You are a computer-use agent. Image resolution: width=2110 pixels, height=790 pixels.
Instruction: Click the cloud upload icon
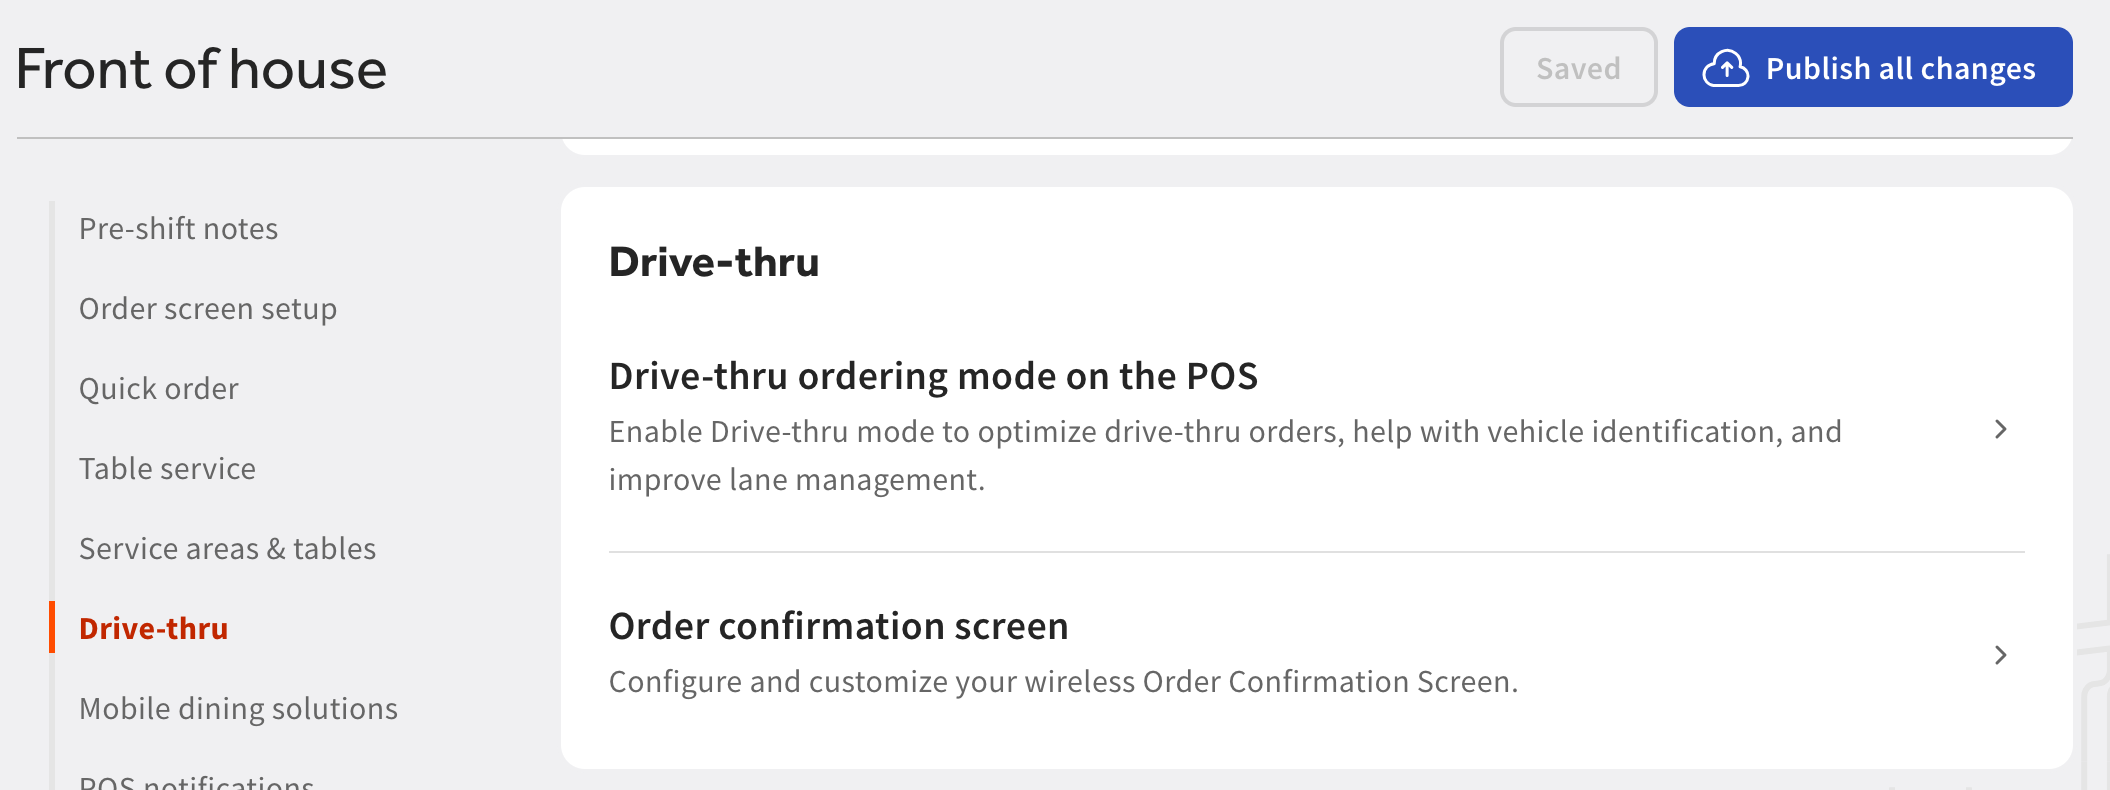tap(1725, 68)
